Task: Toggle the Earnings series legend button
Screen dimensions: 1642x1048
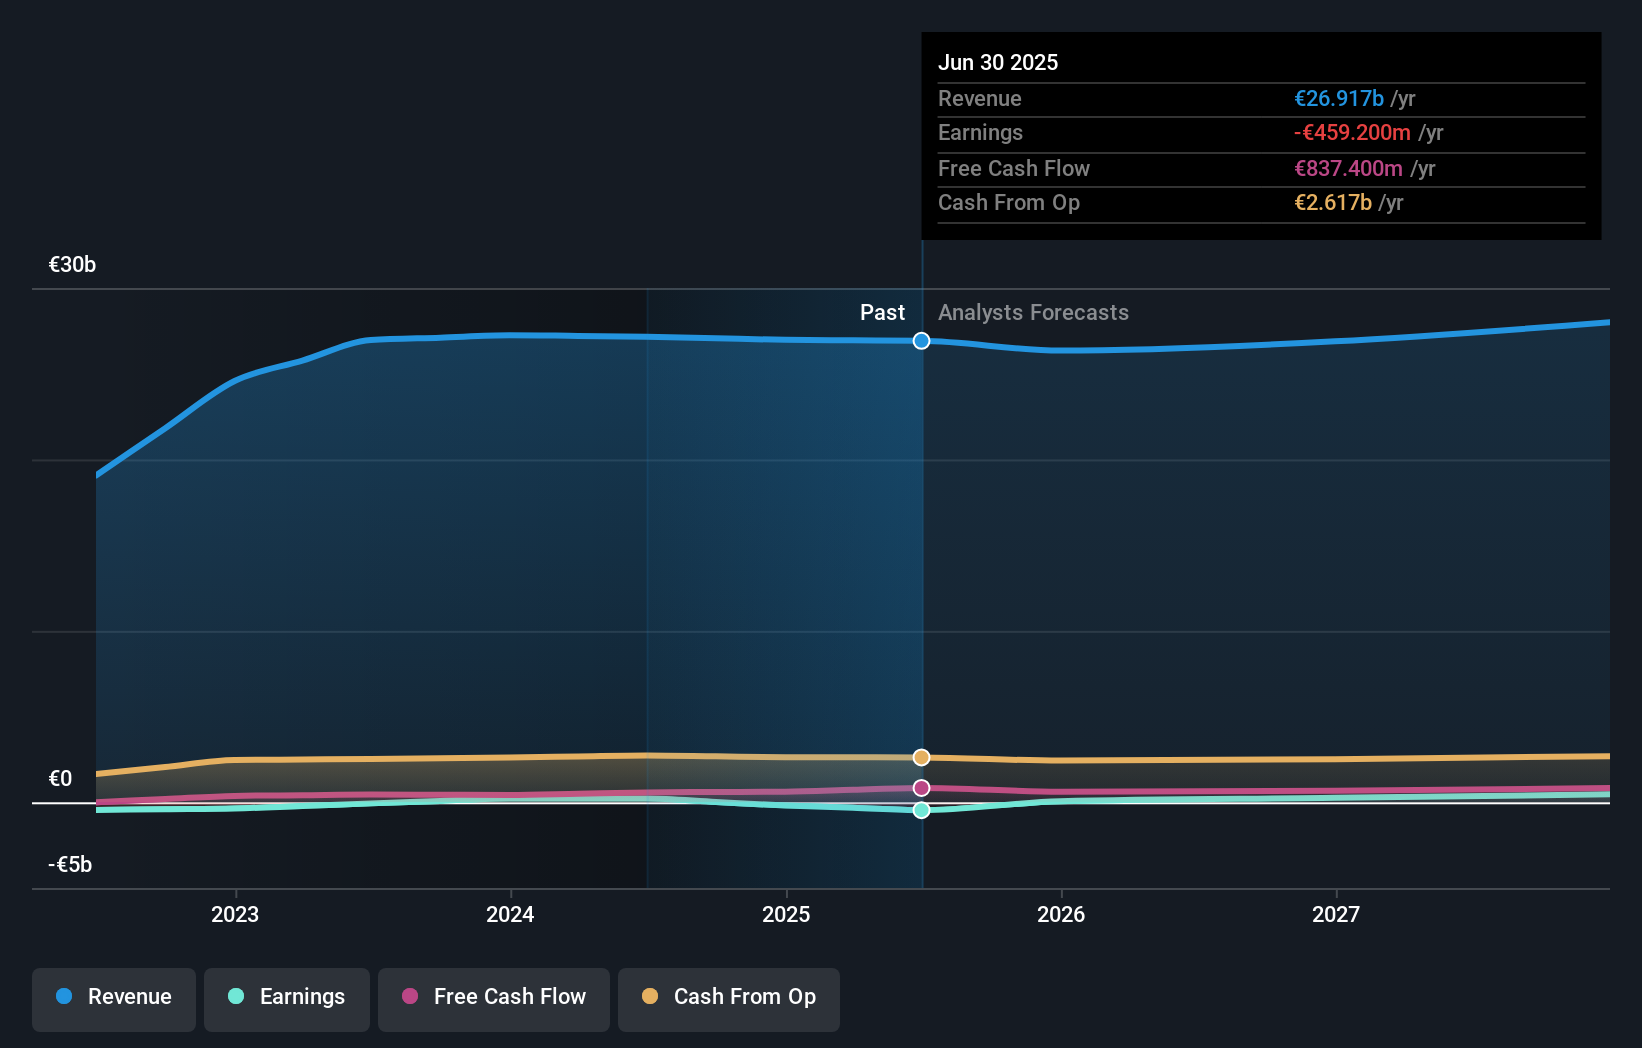Action: tap(287, 999)
